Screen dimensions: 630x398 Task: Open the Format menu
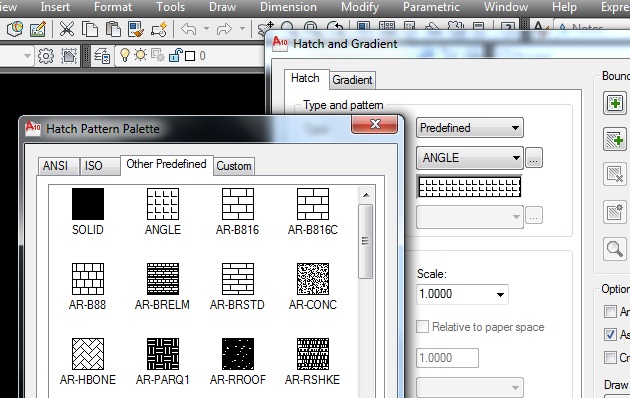click(x=113, y=7)
